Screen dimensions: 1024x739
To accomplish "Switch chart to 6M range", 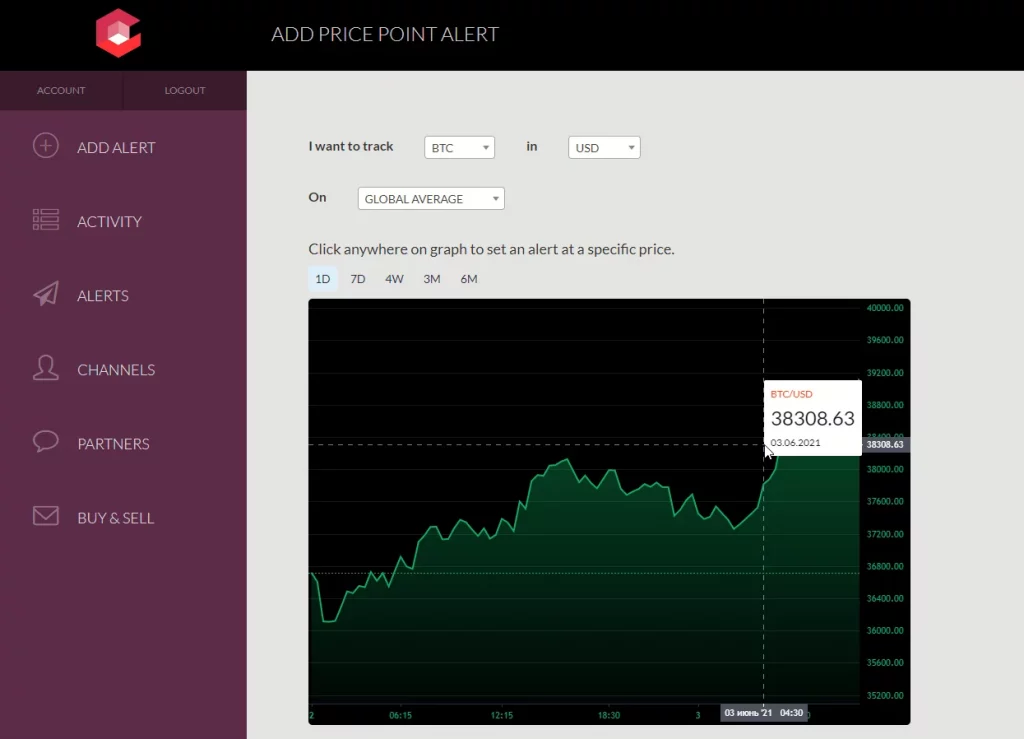I will (468, 279).
